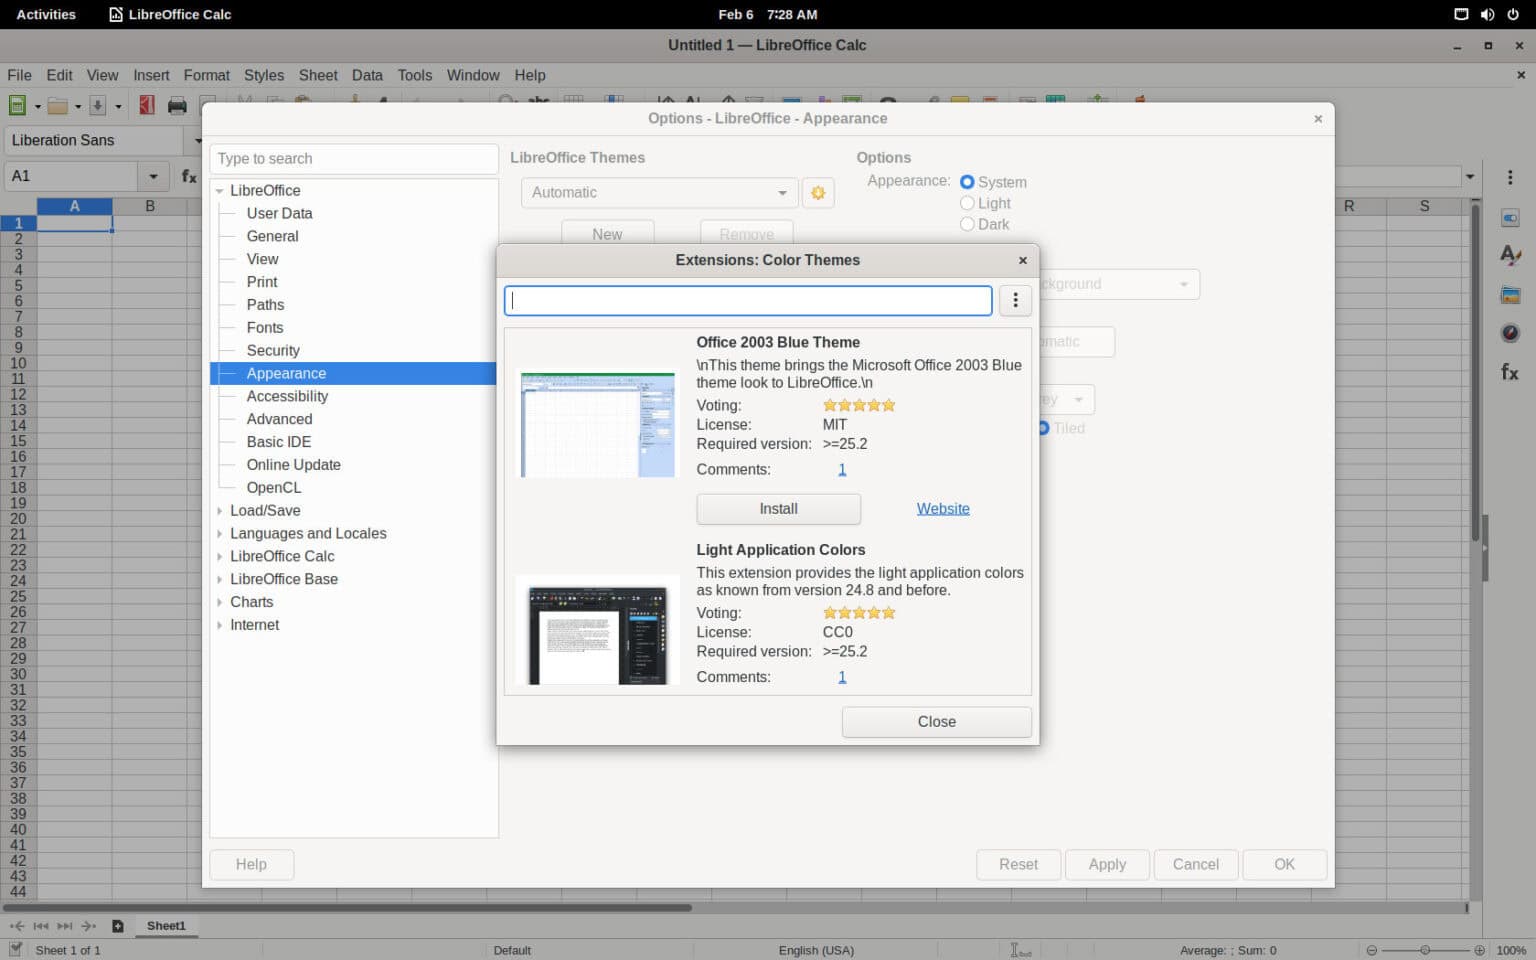Click the extensions search input field
1536x960 pixels.
coord(748,300)
